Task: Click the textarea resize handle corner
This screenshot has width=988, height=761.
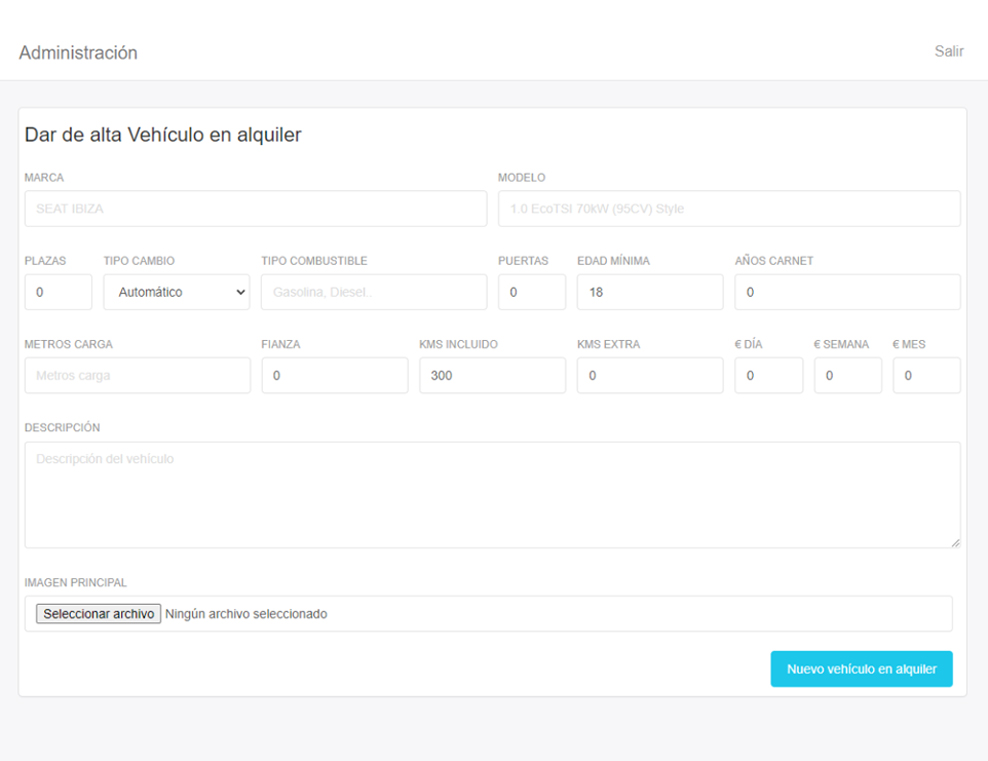Action: 955,542
